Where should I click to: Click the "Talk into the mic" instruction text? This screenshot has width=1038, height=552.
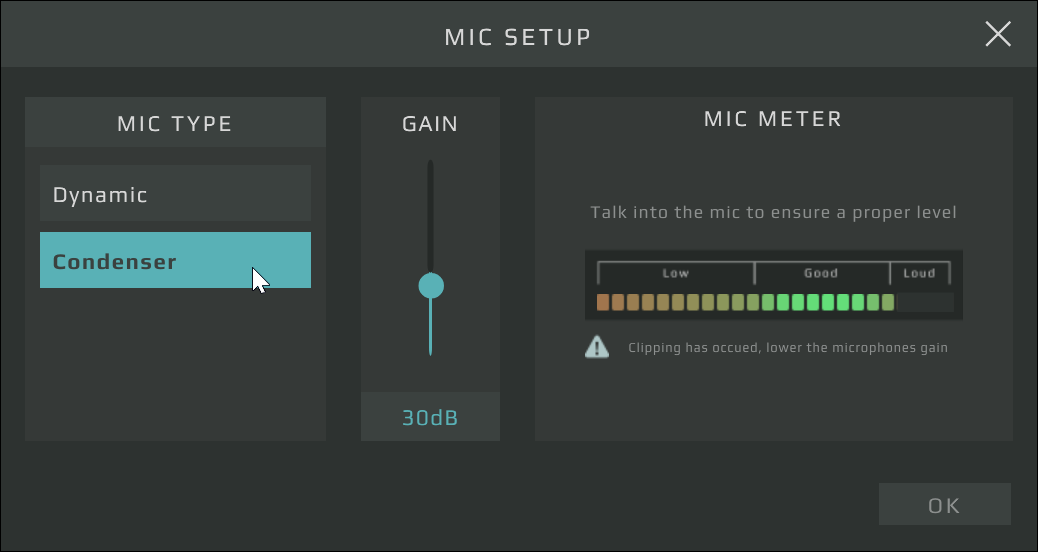[x=773, y=212]
